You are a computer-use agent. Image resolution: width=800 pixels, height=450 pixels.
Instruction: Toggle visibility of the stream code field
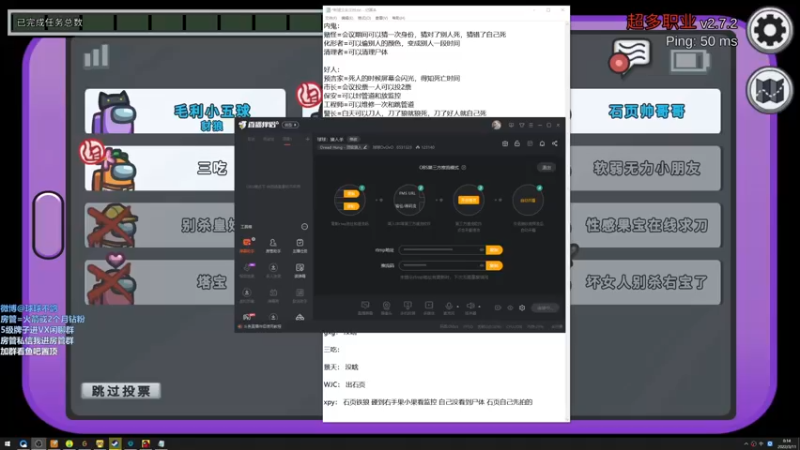(x=481, y=266)
